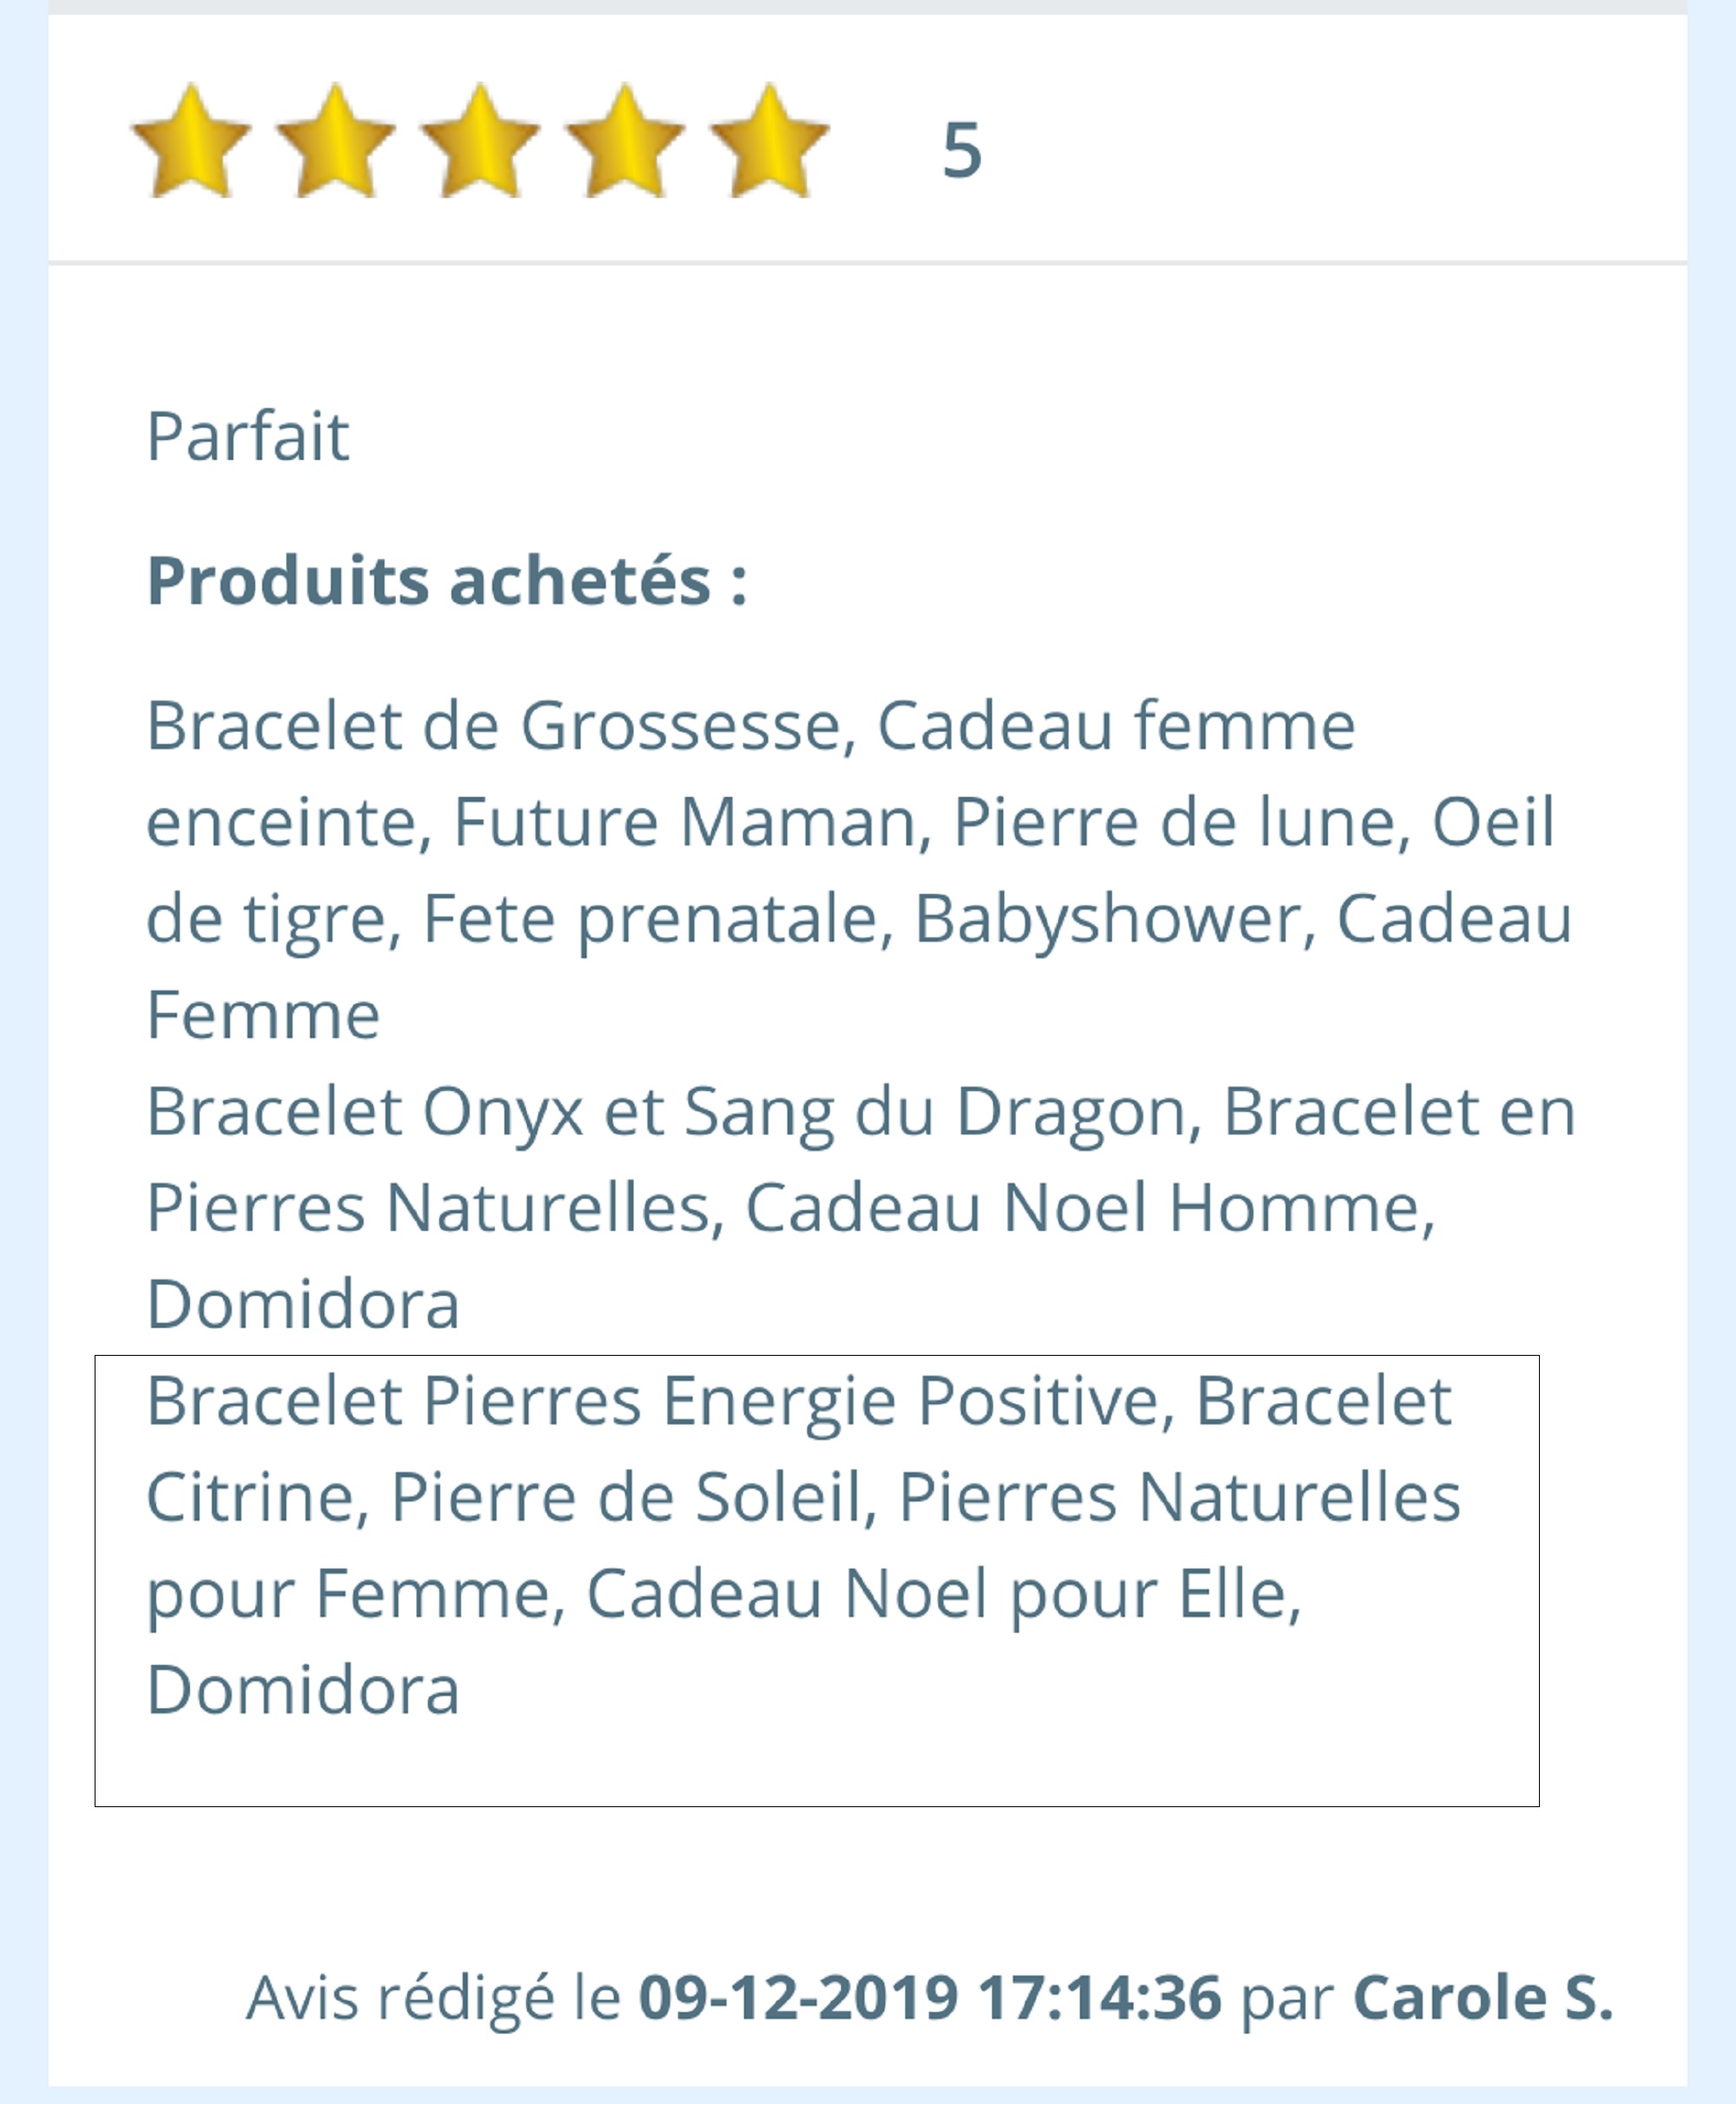Click the 'Parfait' review comment

248,437
